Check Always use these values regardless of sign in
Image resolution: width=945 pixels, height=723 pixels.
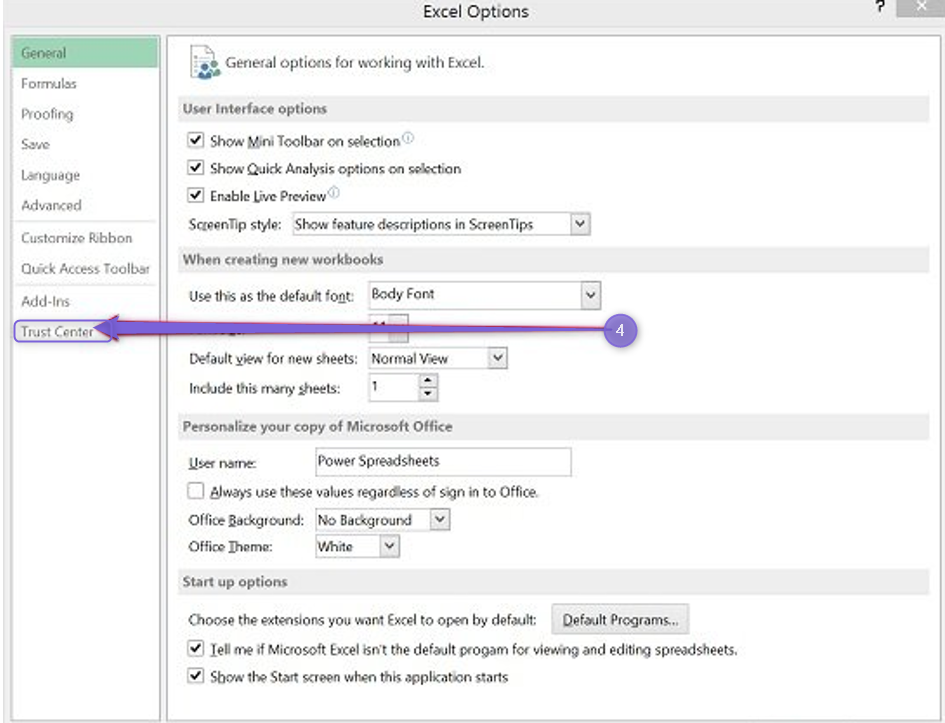(x=195, y=490)
